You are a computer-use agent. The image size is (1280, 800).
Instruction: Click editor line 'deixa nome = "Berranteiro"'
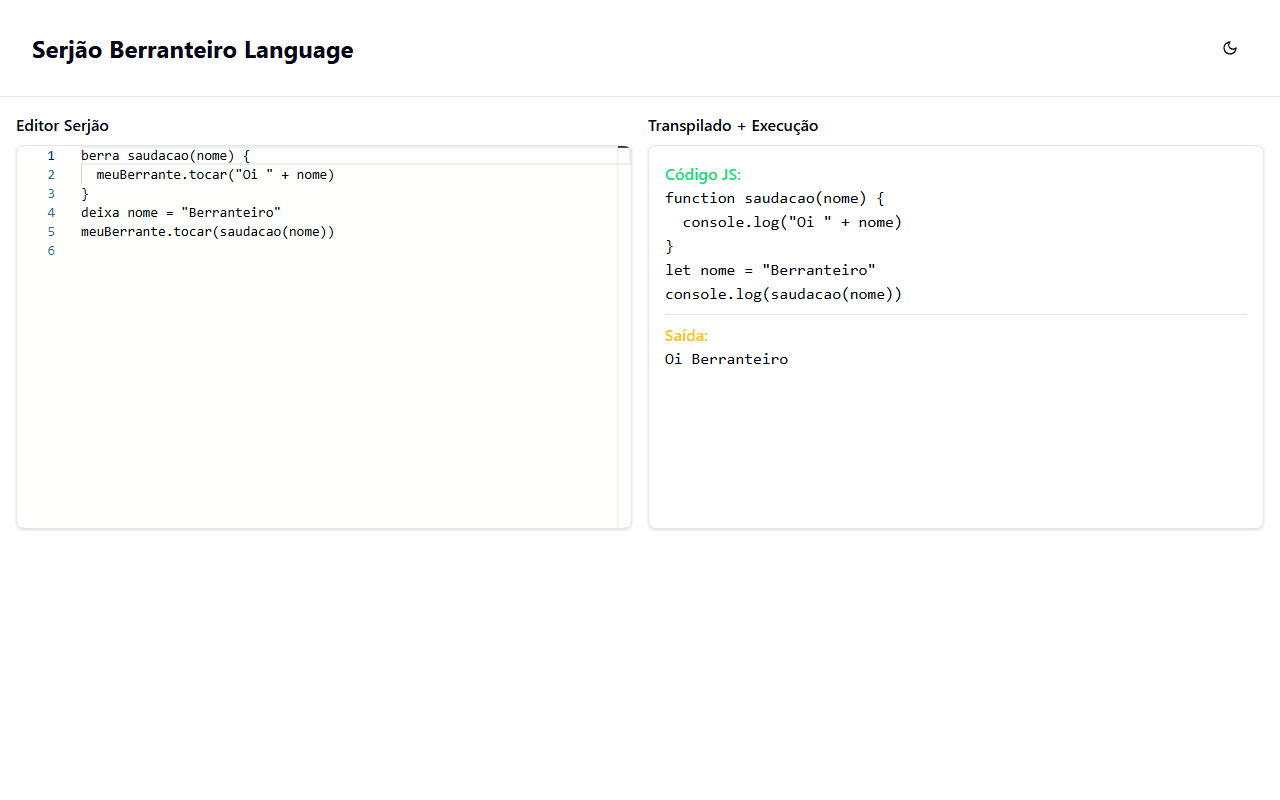(x=181, y=213)
